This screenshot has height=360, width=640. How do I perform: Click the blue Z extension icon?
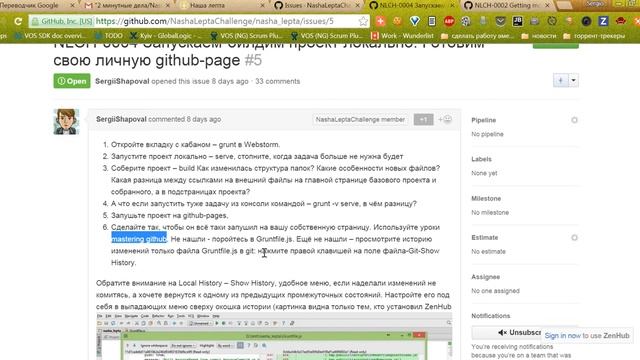[x=603, y=21]
